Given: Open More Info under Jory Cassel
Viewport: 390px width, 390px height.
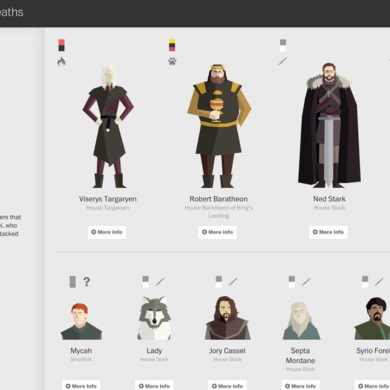Looking at the screenshot, I should point(227,386).
